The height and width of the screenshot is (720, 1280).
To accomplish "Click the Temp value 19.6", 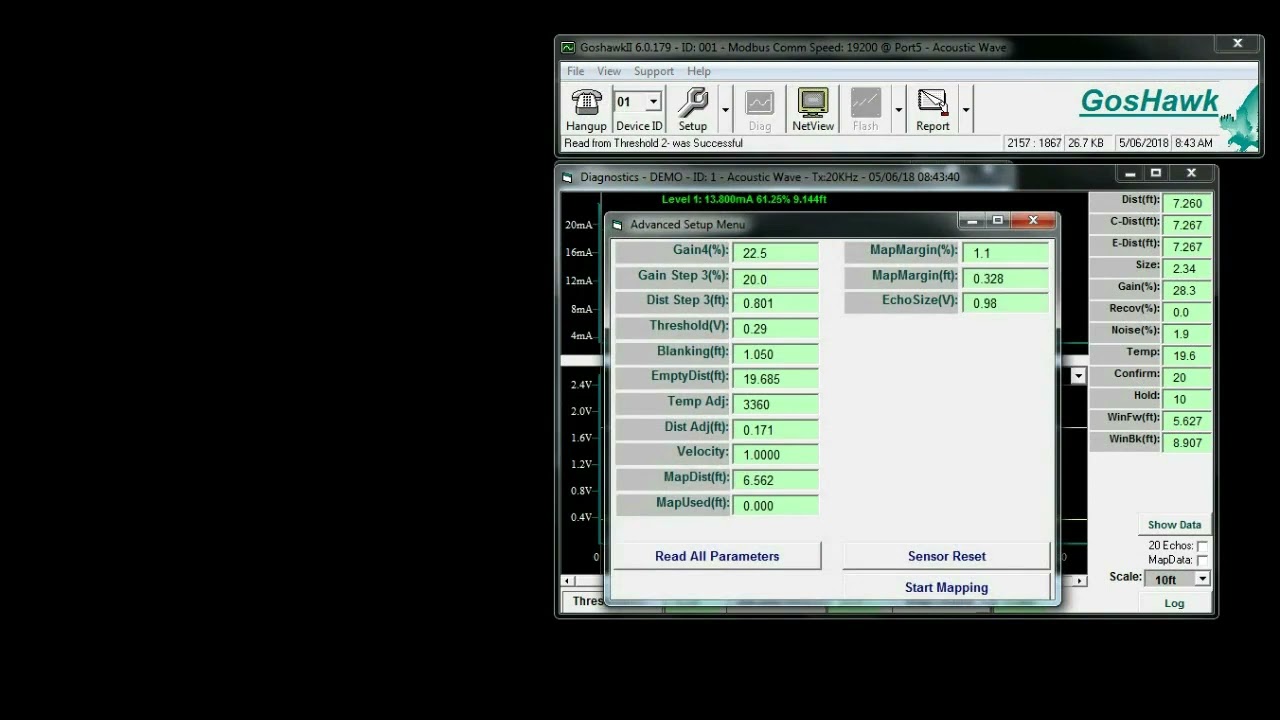I will tap(1187, 355).
